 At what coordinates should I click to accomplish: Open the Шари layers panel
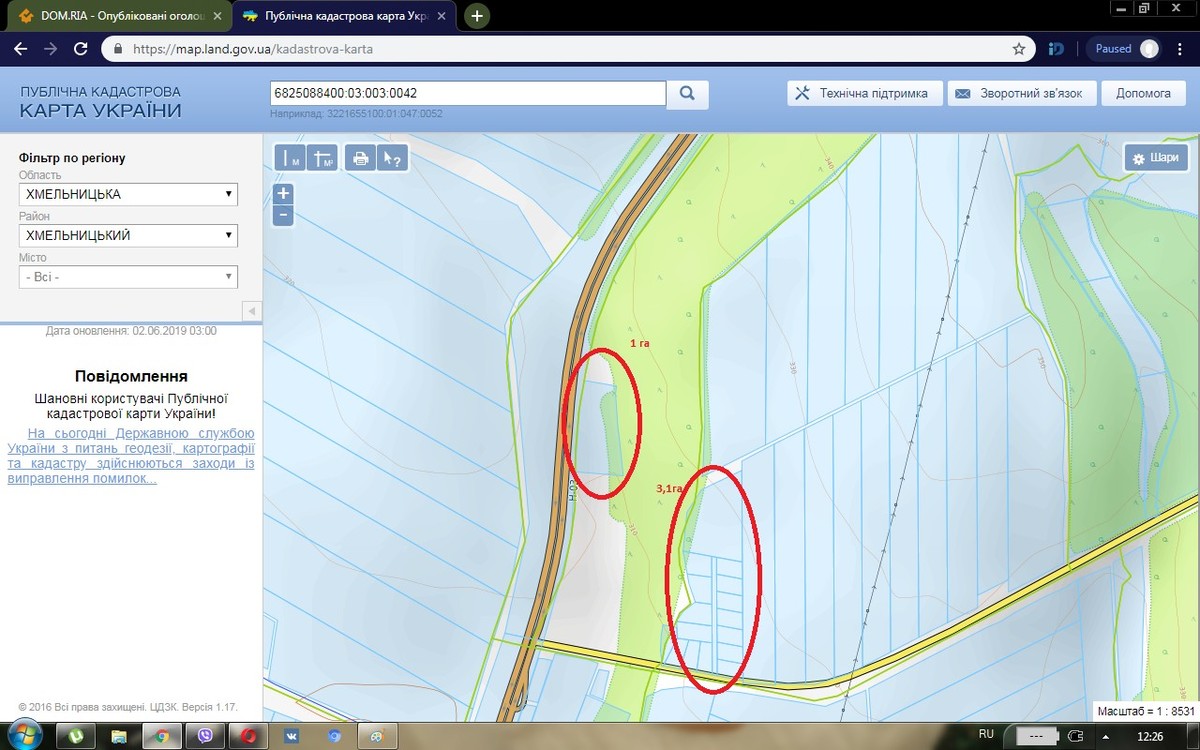point(1155,158)
